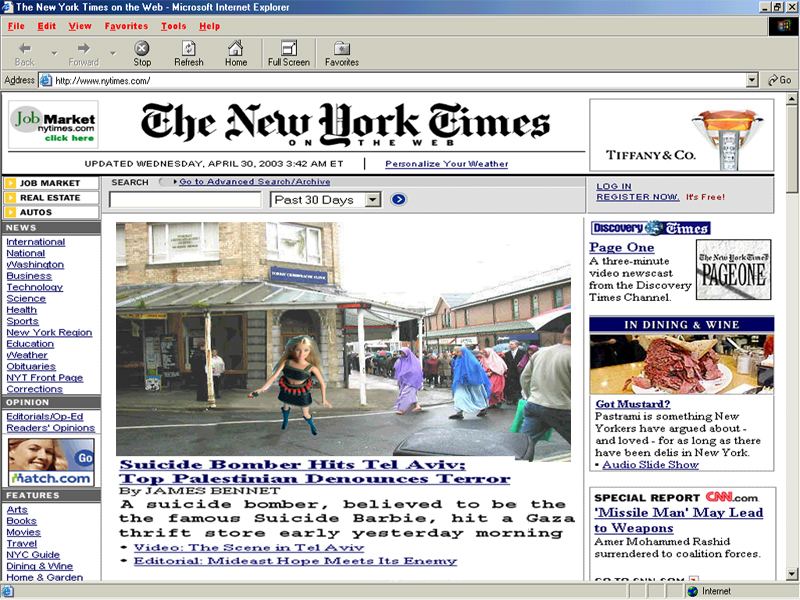Screen dimensions: 800x600
Task: Open the Back button history arrow
Action: point(53,53)
